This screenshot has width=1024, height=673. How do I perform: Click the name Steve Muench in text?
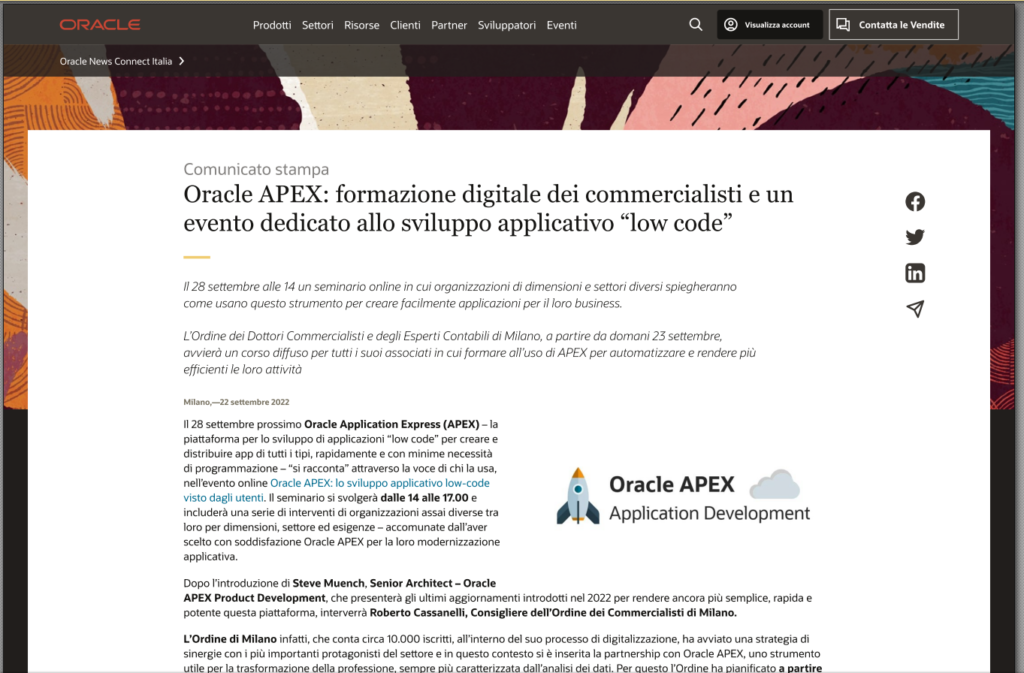[328, 583]
